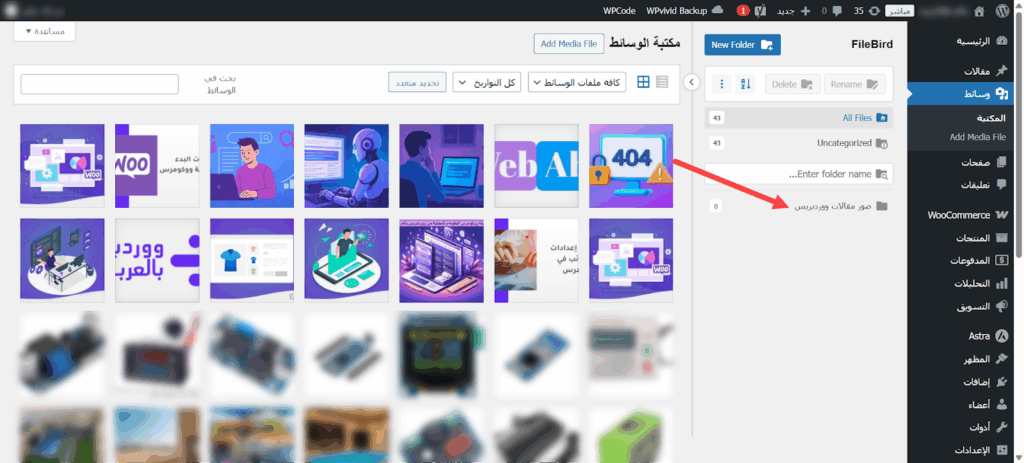Switch to grid view icon
The image size is (1024, 463).
point(643,82)
